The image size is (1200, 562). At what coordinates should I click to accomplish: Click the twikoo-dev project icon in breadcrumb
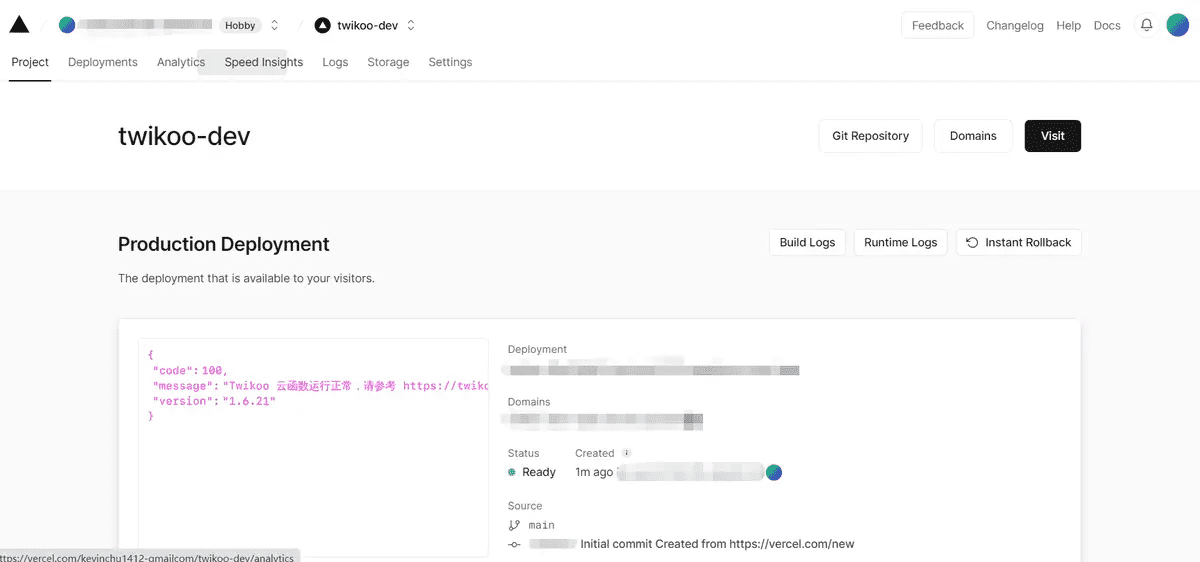322,25
